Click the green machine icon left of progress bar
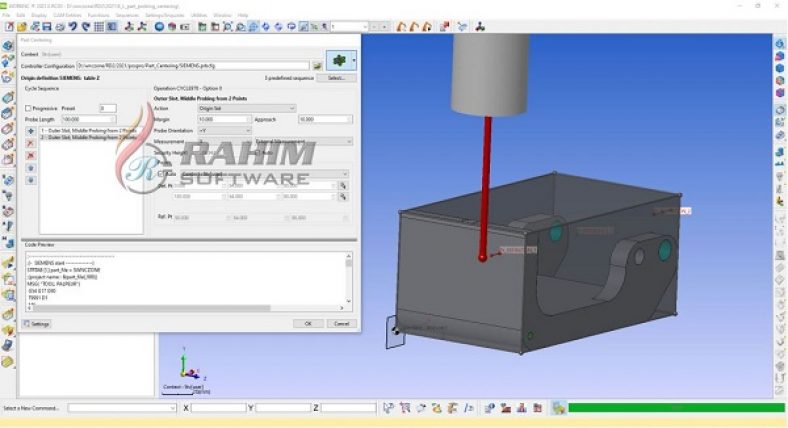 [559, 408]
